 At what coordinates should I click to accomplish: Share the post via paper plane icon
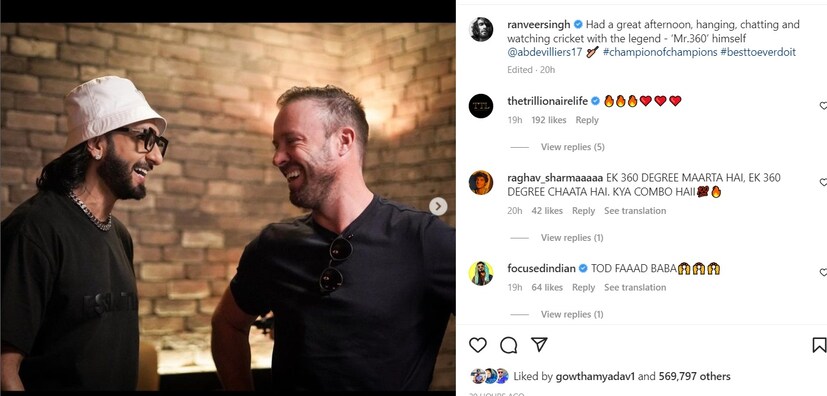(538, 344)
